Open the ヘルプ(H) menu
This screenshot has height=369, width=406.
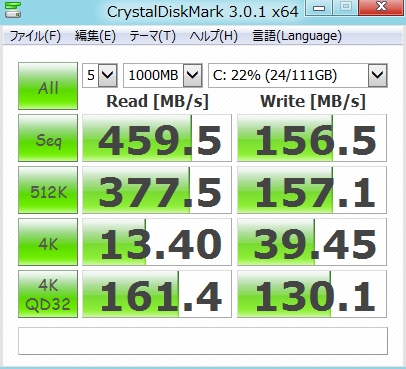coord(213,36)
